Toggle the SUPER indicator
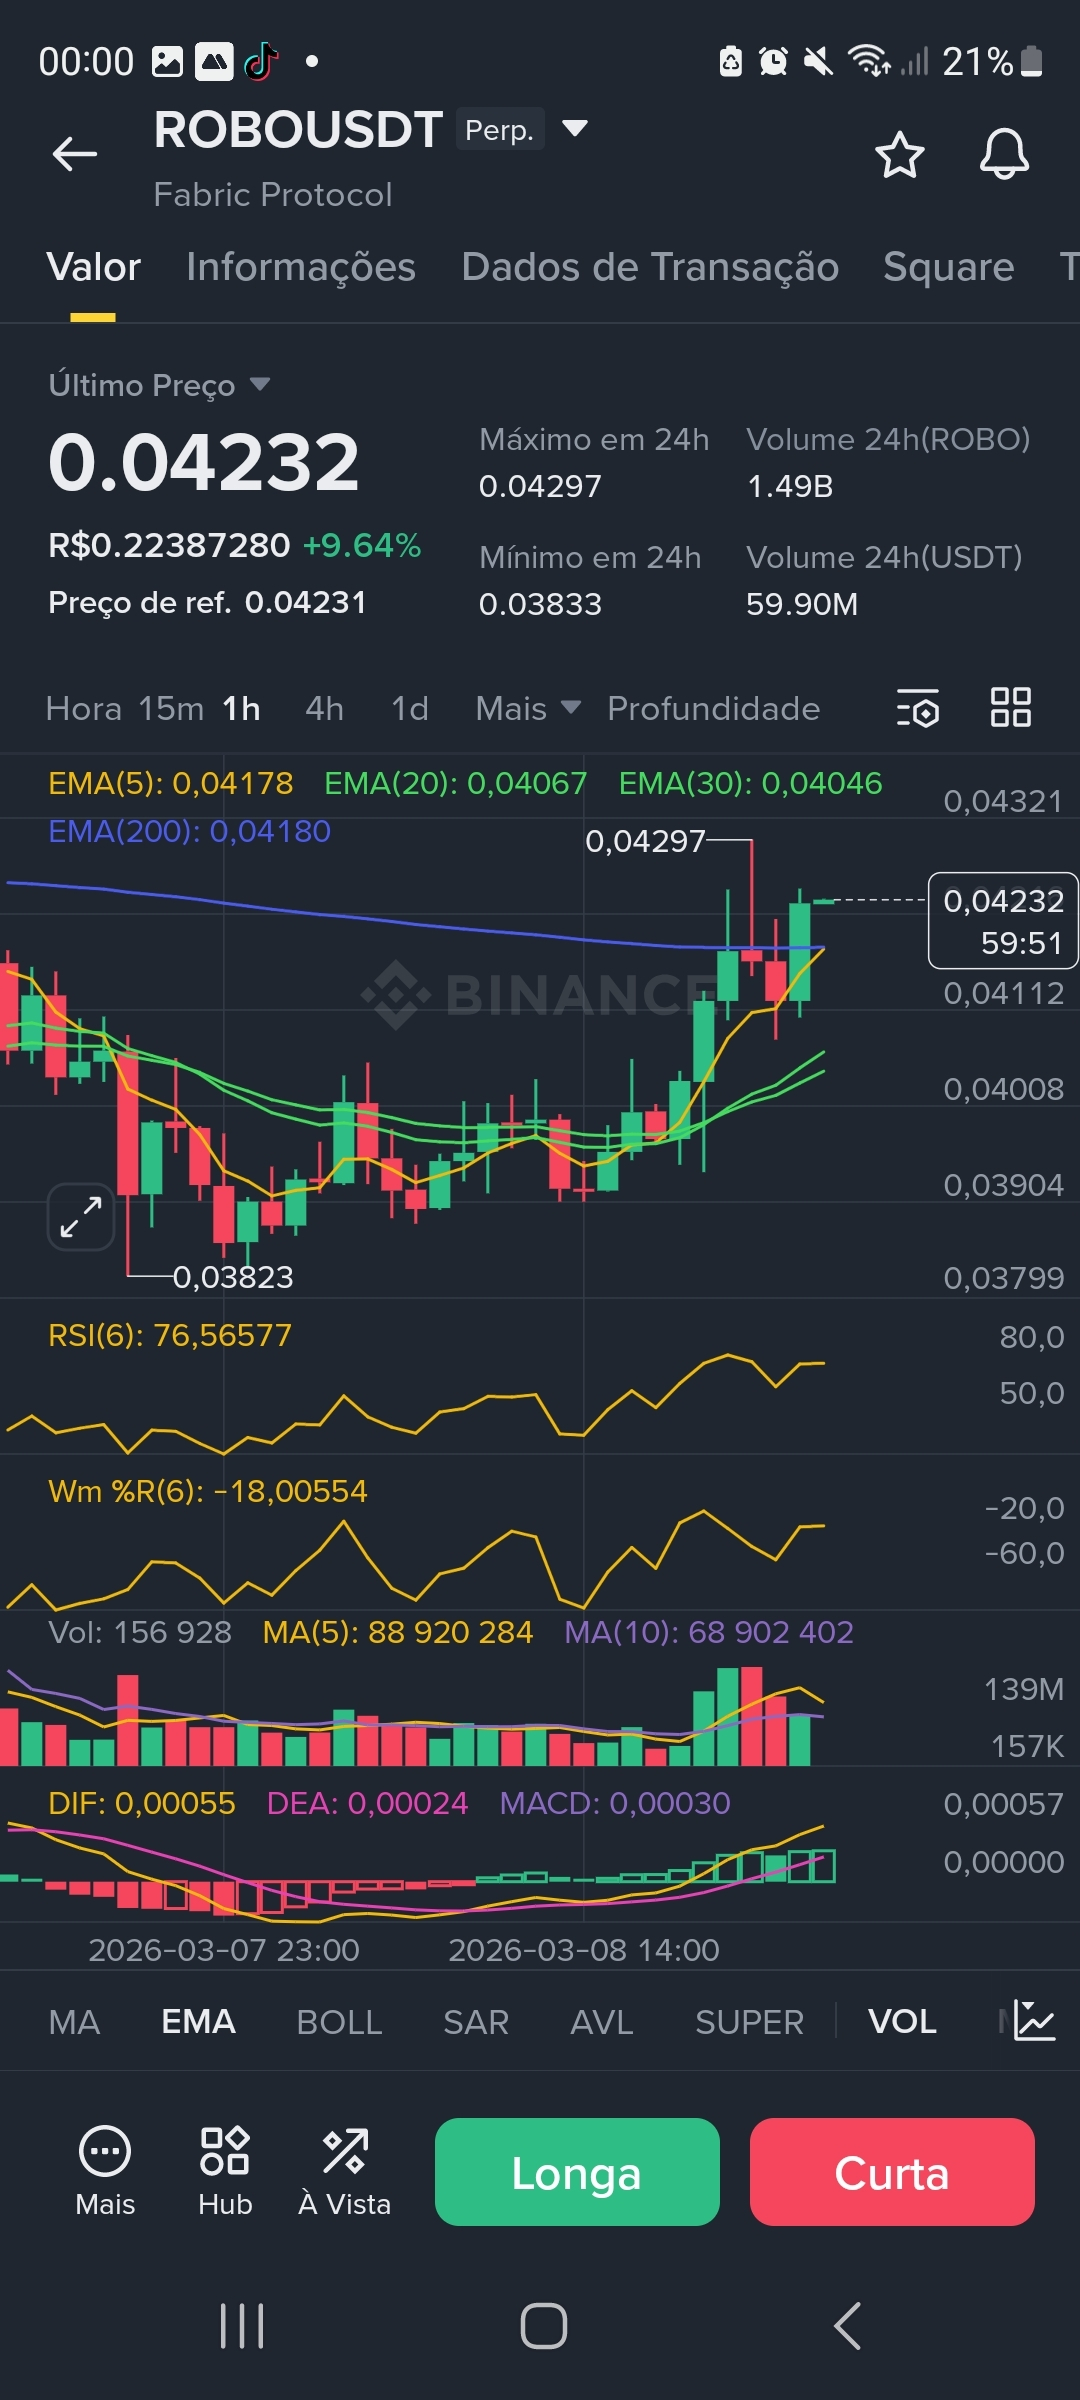 coord(749,2022)
